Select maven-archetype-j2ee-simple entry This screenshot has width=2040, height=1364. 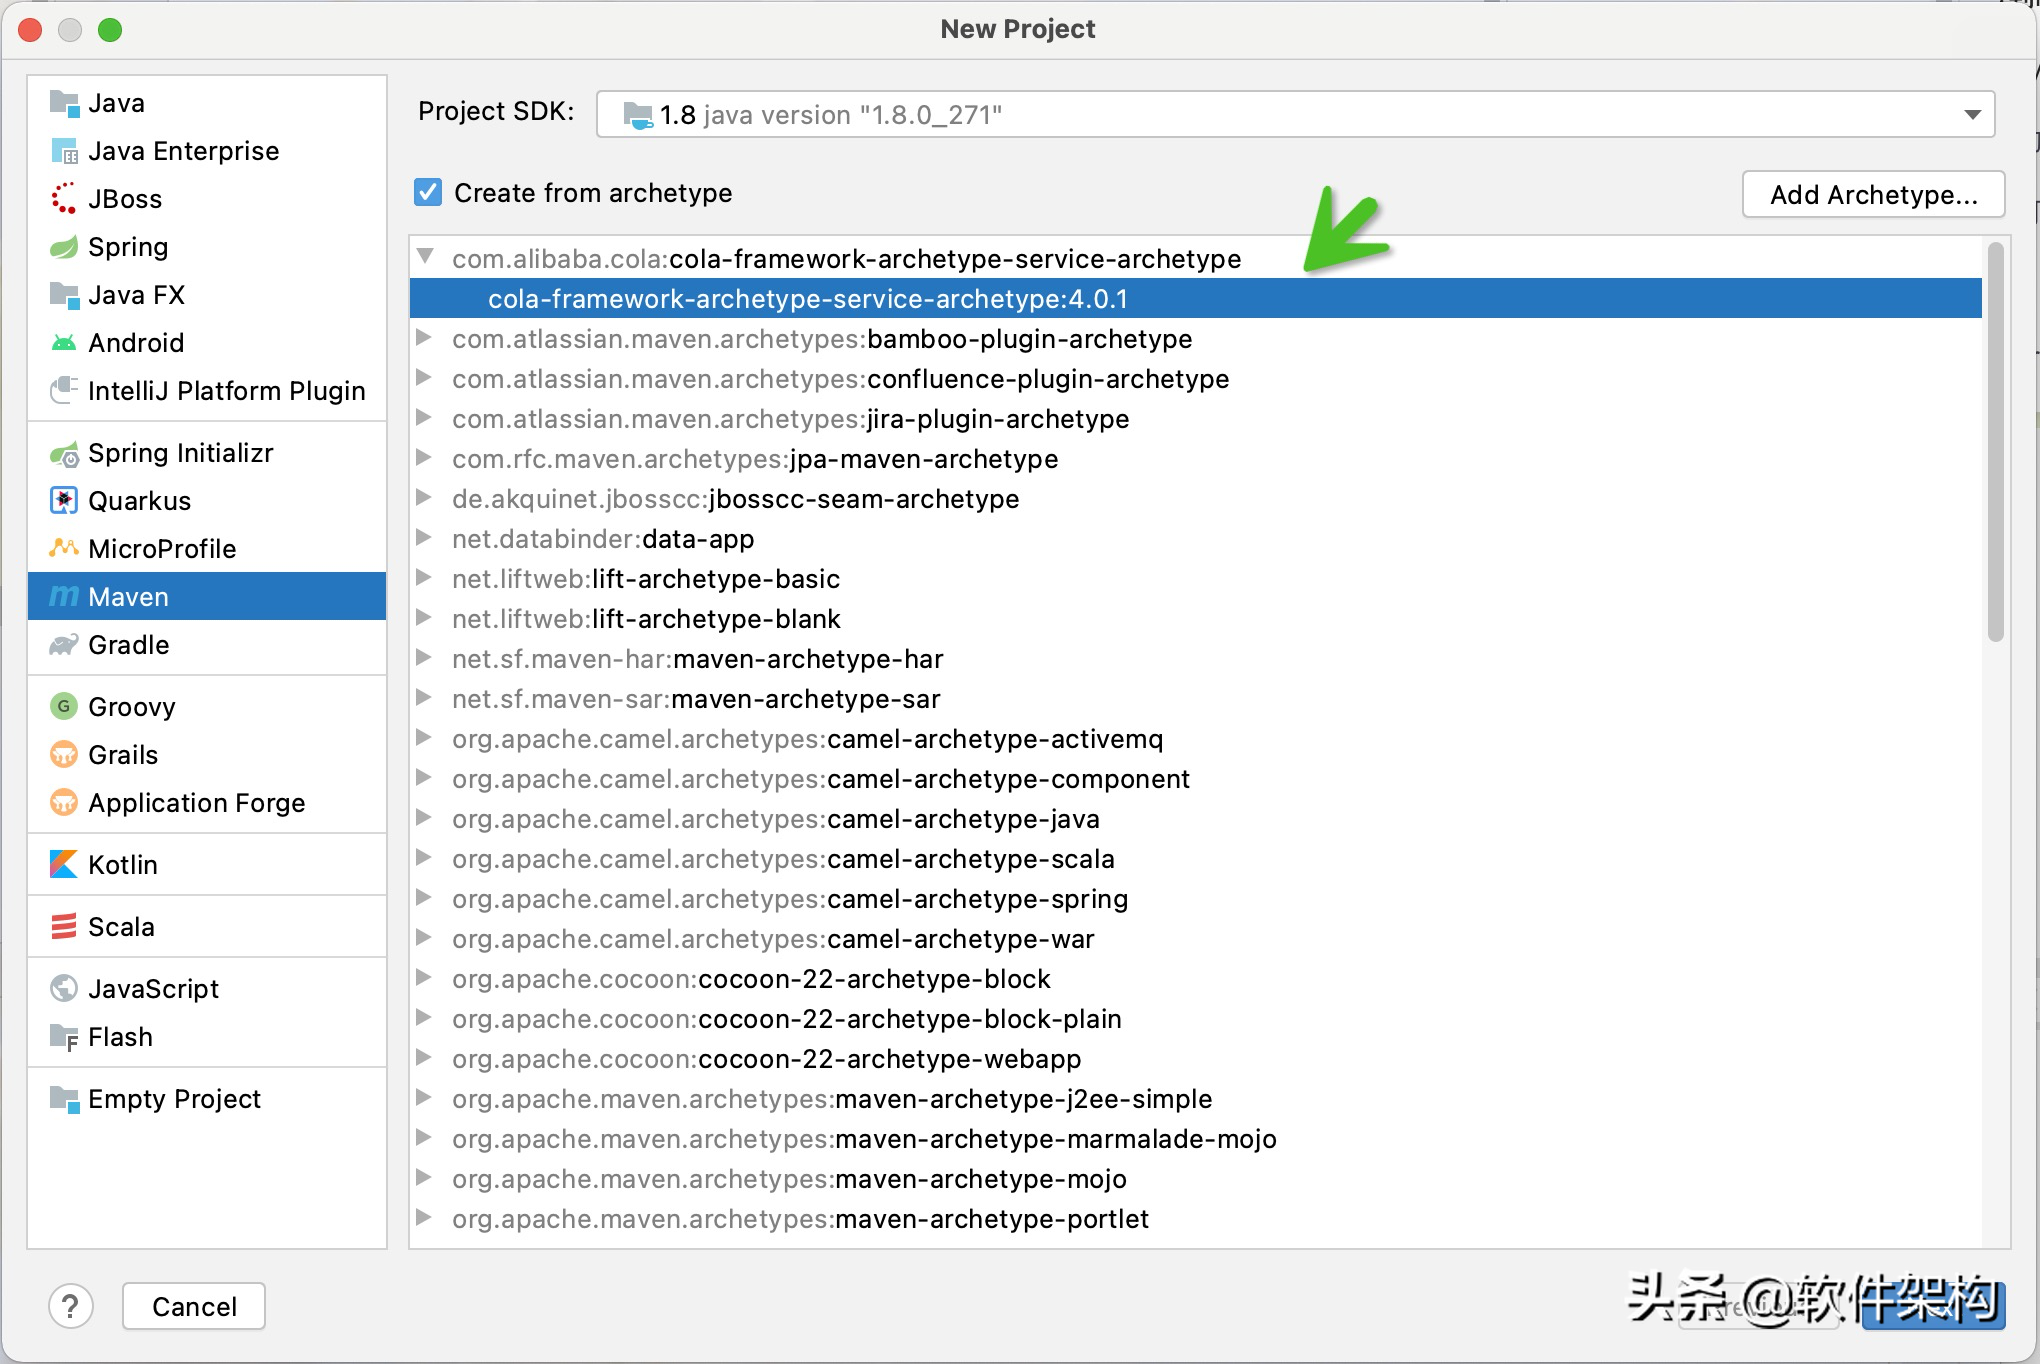tap(1195, 1099)
